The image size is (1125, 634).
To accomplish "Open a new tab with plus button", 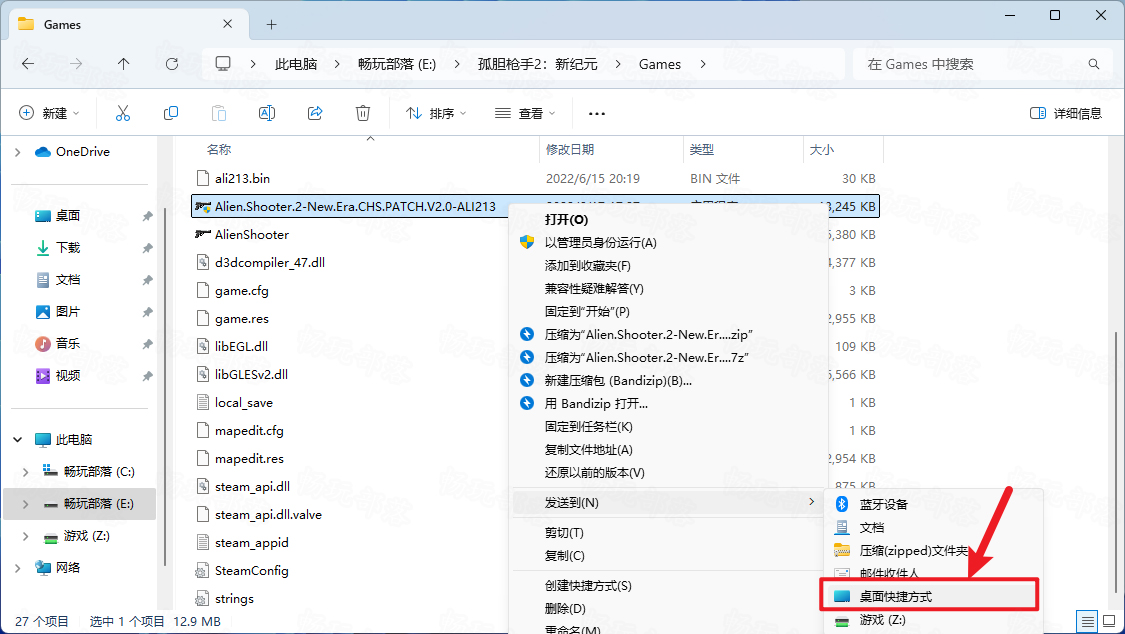I will click(271, 24).
